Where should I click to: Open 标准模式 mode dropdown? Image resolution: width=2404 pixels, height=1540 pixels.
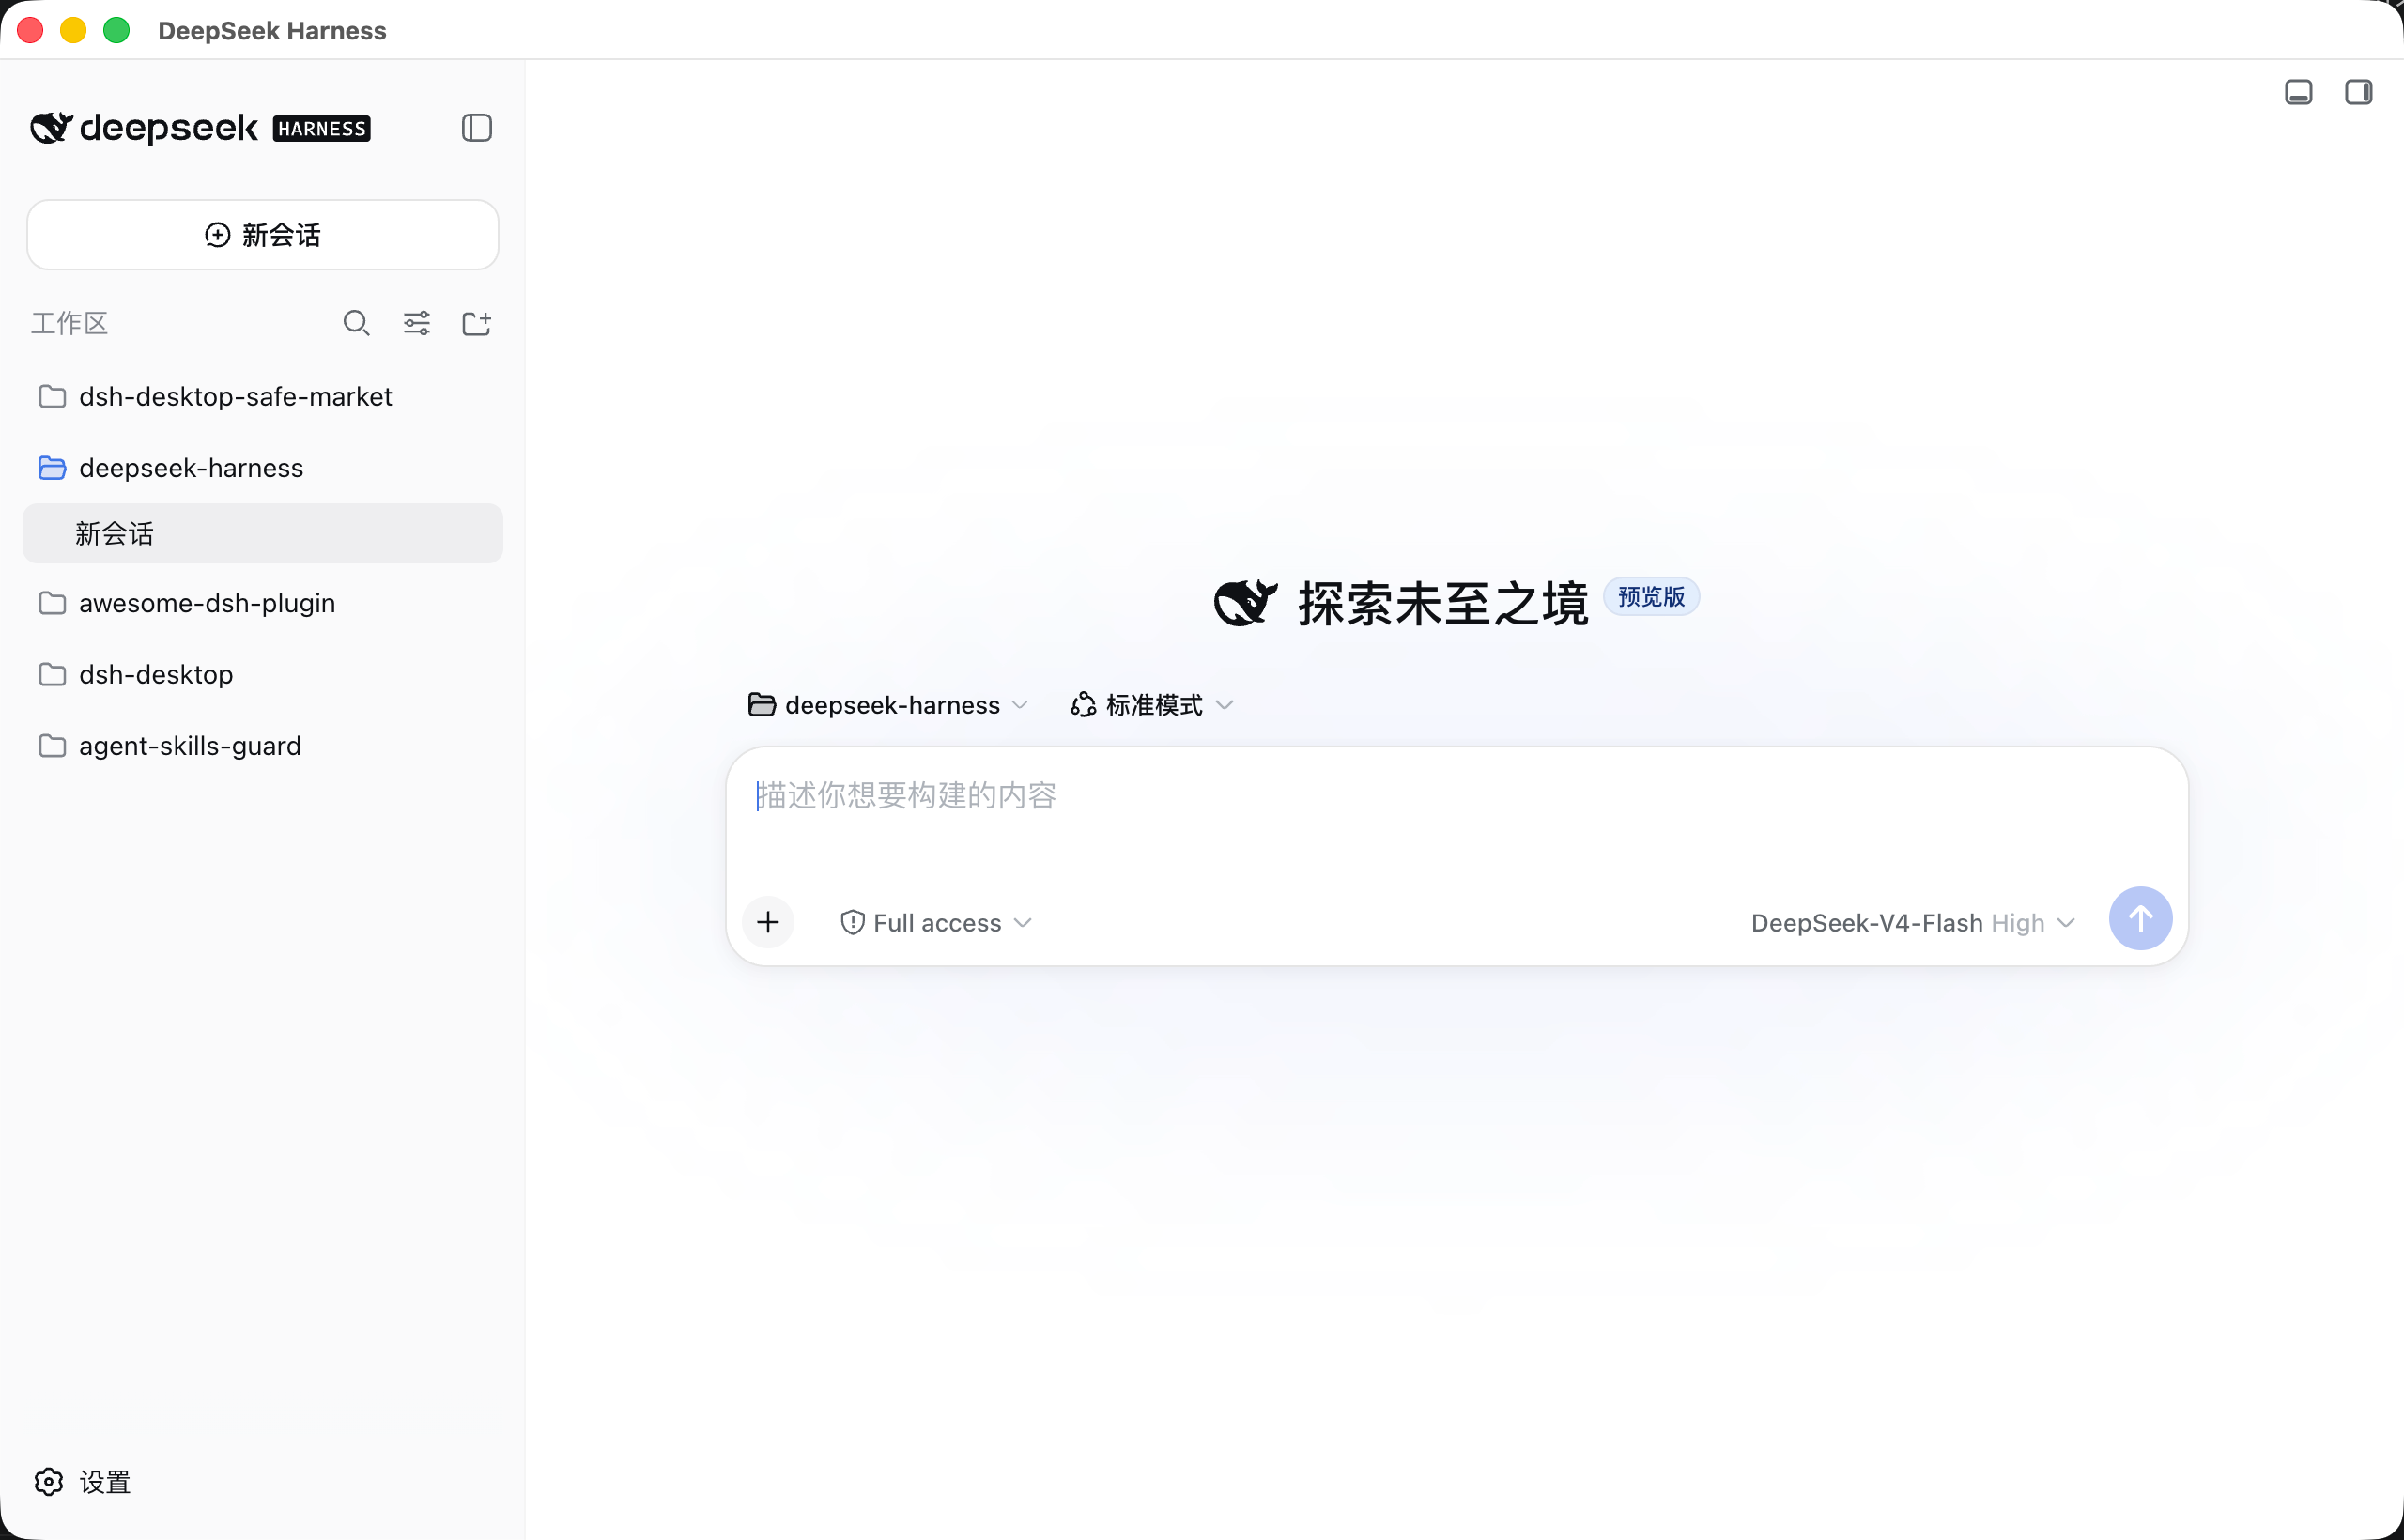(x=1152, y=705)
